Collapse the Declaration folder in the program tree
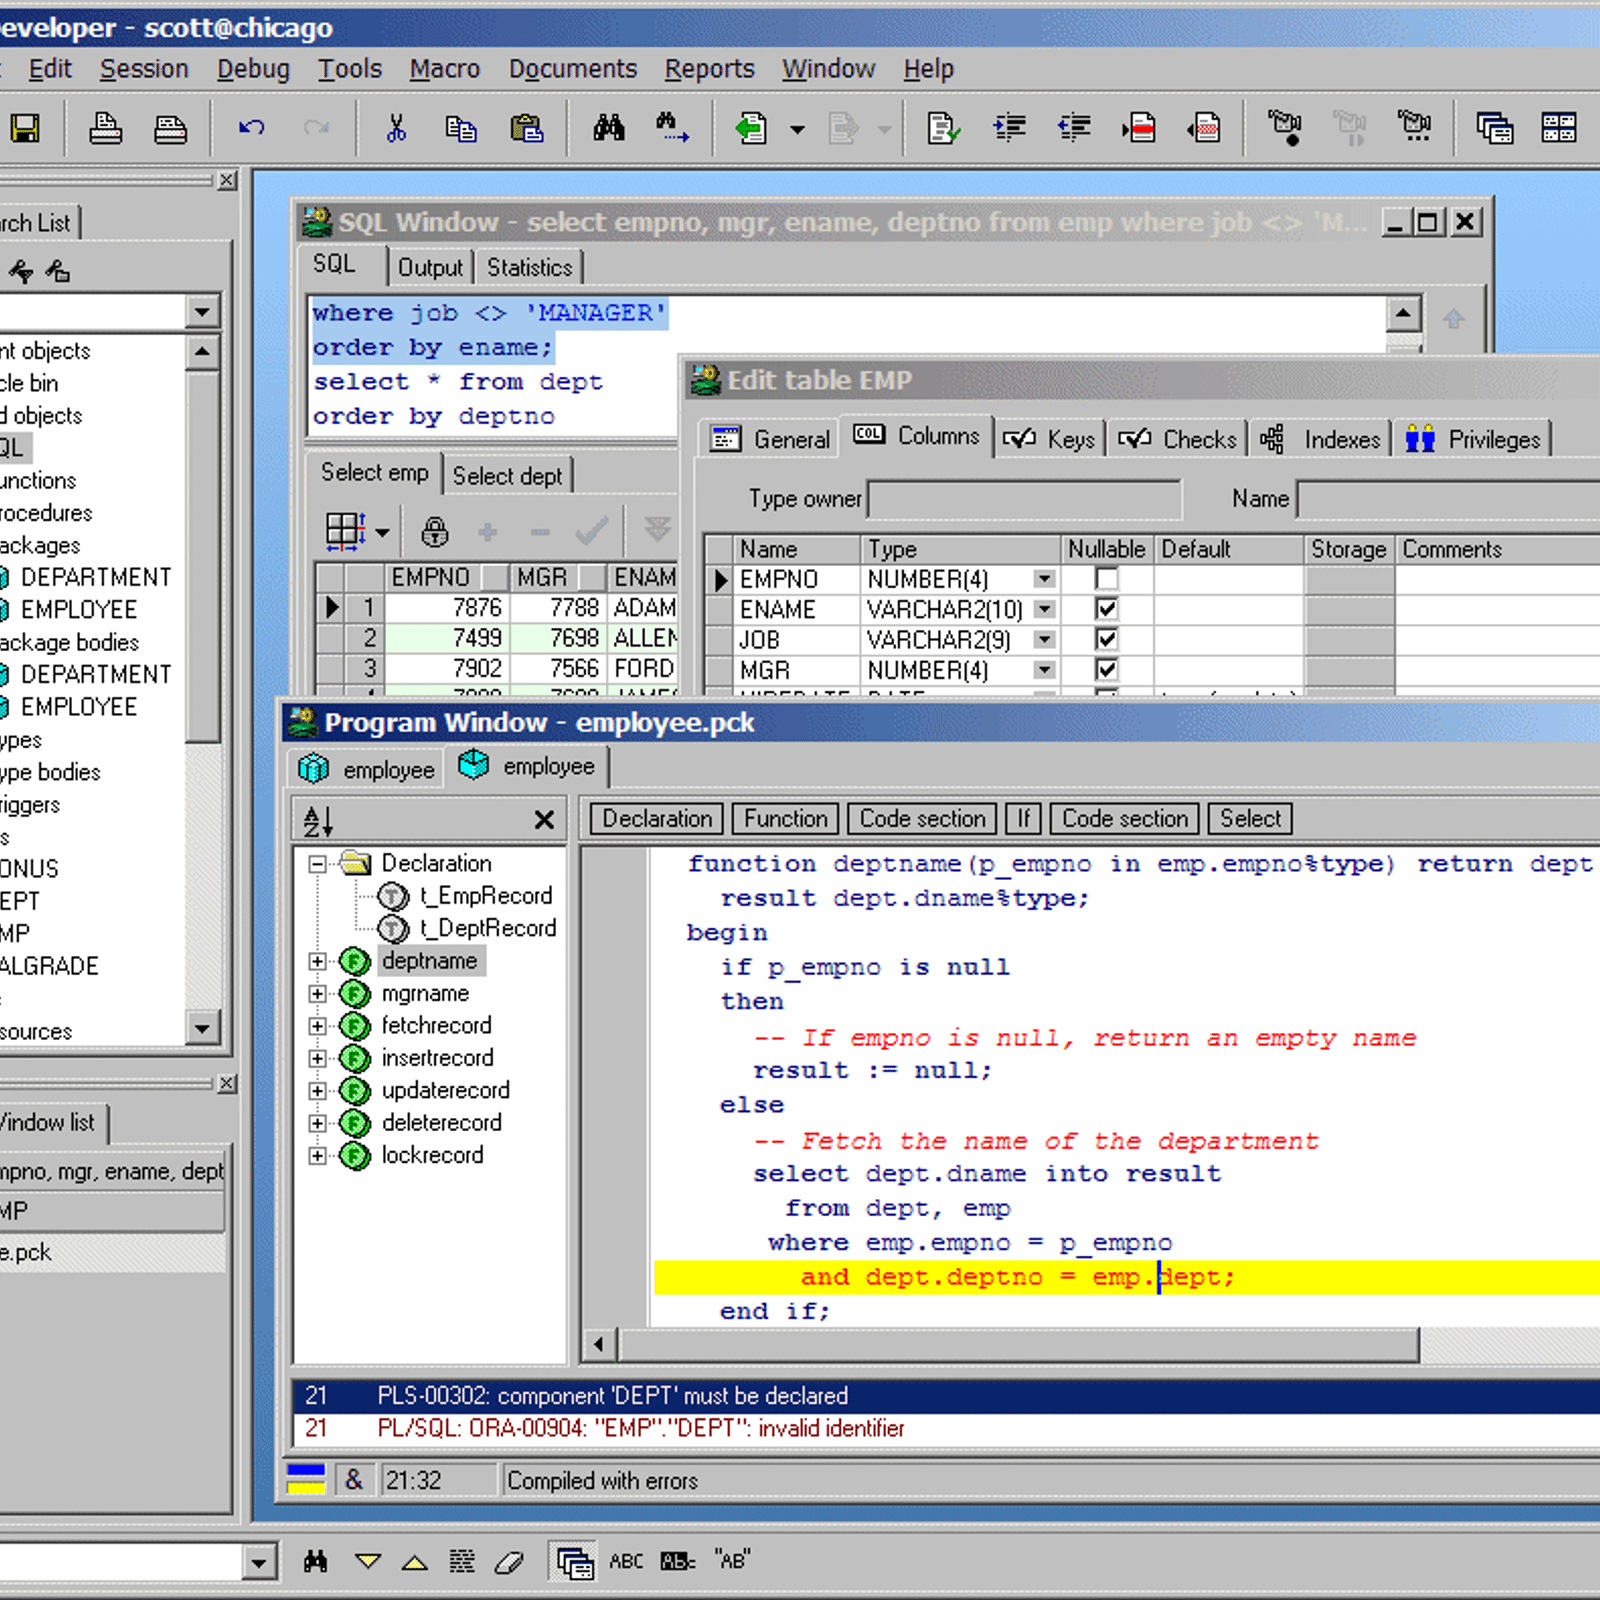1600x1600 pixels. (x=315, y=863)
